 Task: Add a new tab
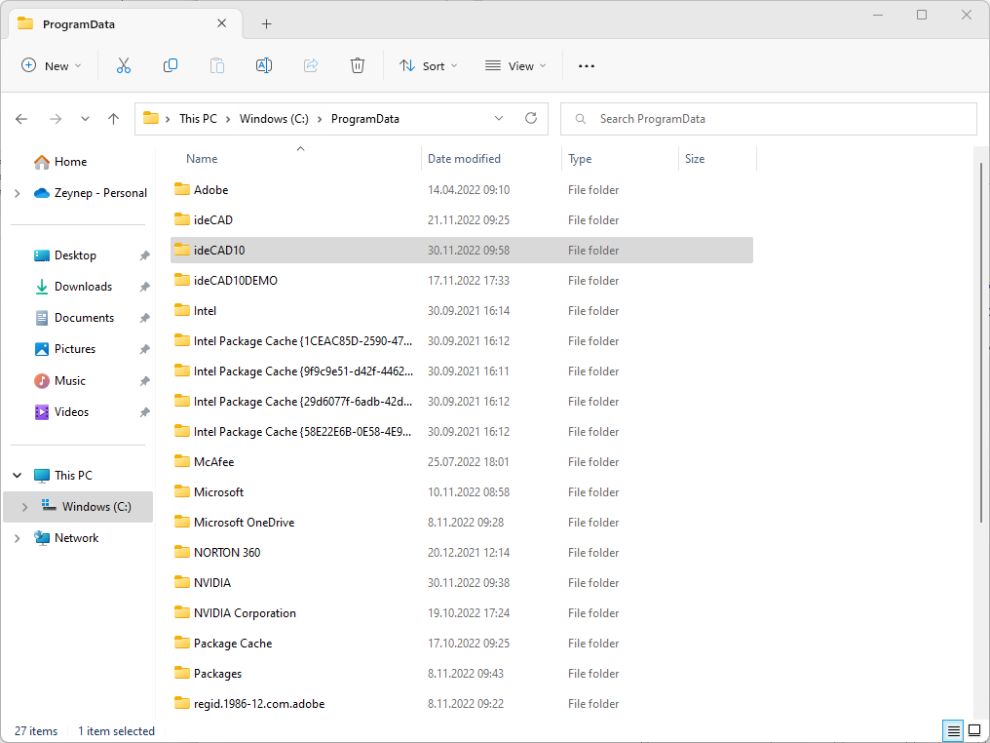266,24
